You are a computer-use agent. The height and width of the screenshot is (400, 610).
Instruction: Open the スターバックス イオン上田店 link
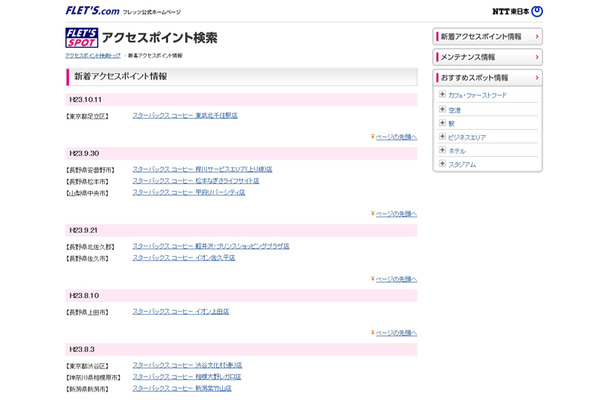(x=181, y=312)
